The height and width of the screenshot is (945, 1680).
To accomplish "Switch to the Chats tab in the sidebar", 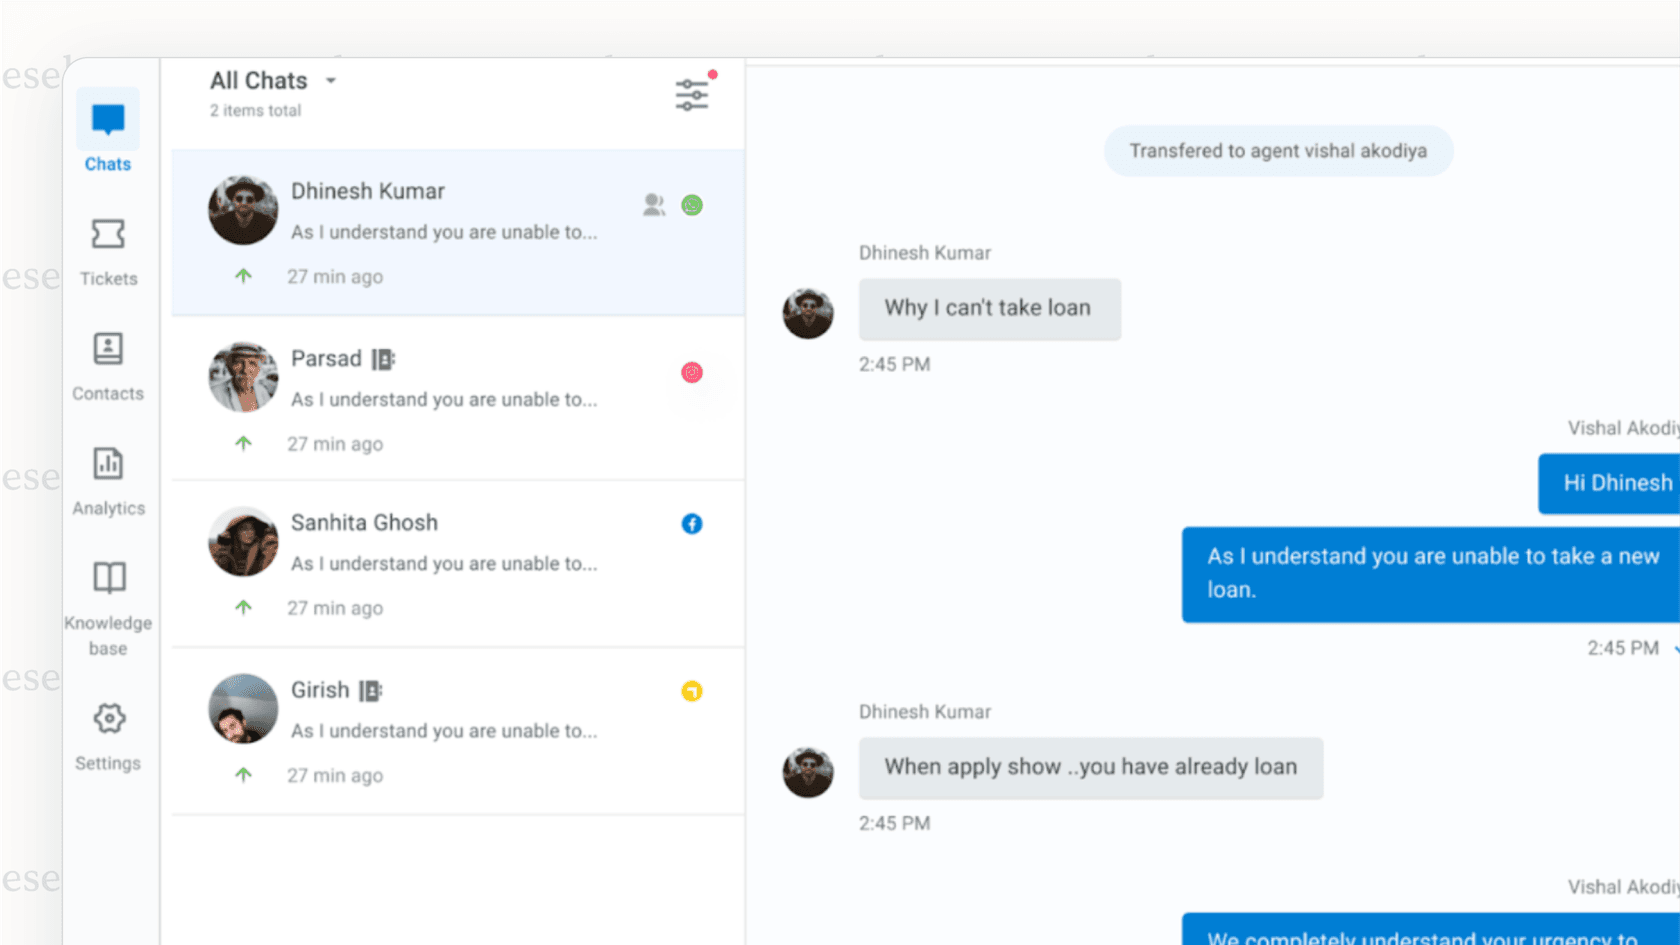I will click(x=107, y=132).
